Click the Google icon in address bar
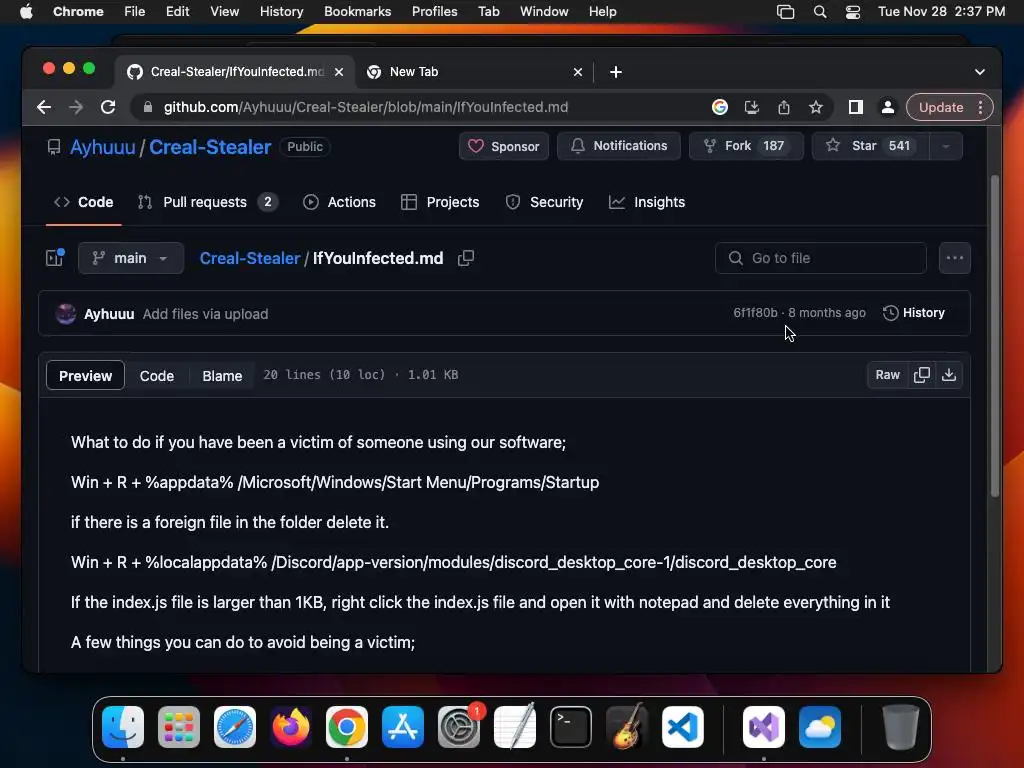Screen dimensions: 1024x768 [720, 107]
